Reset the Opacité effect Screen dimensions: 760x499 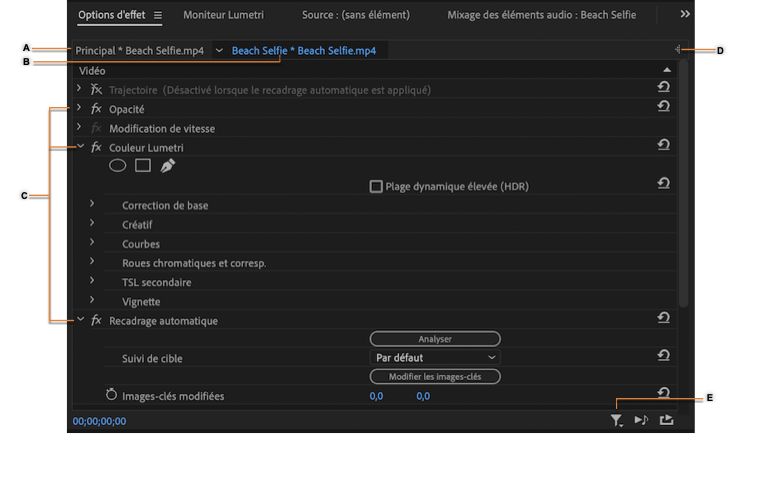[664, 106]
